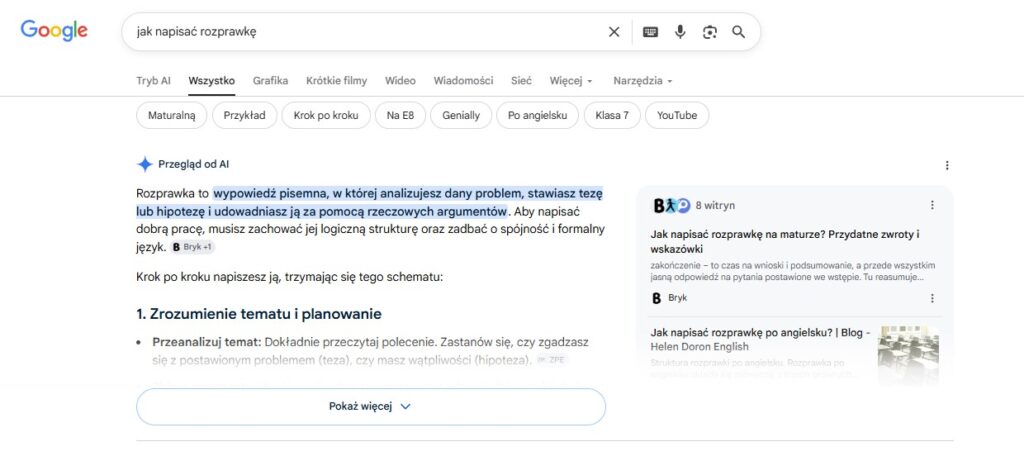Click the 'Krok po kroku napiszesz ją' sentence
Viewport: 1024px width, 456px height.
pyautogui.click(x=289, y=277)
